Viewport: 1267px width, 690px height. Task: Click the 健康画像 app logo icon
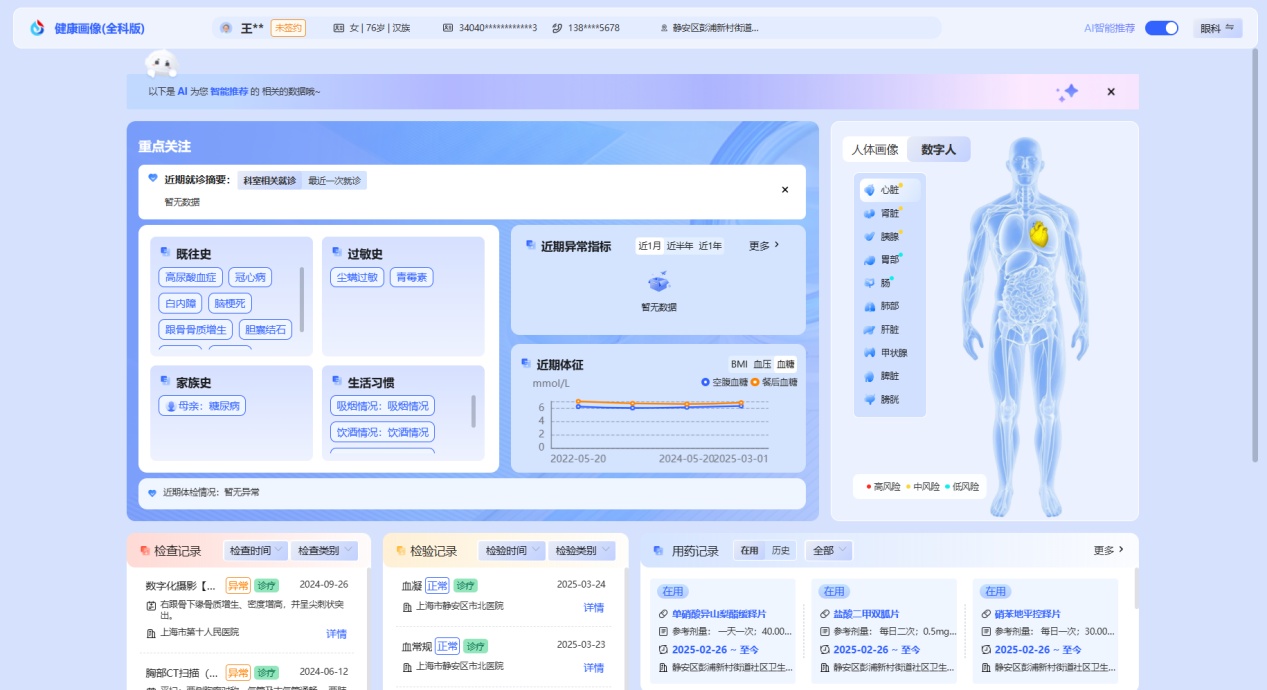[38, 28]
